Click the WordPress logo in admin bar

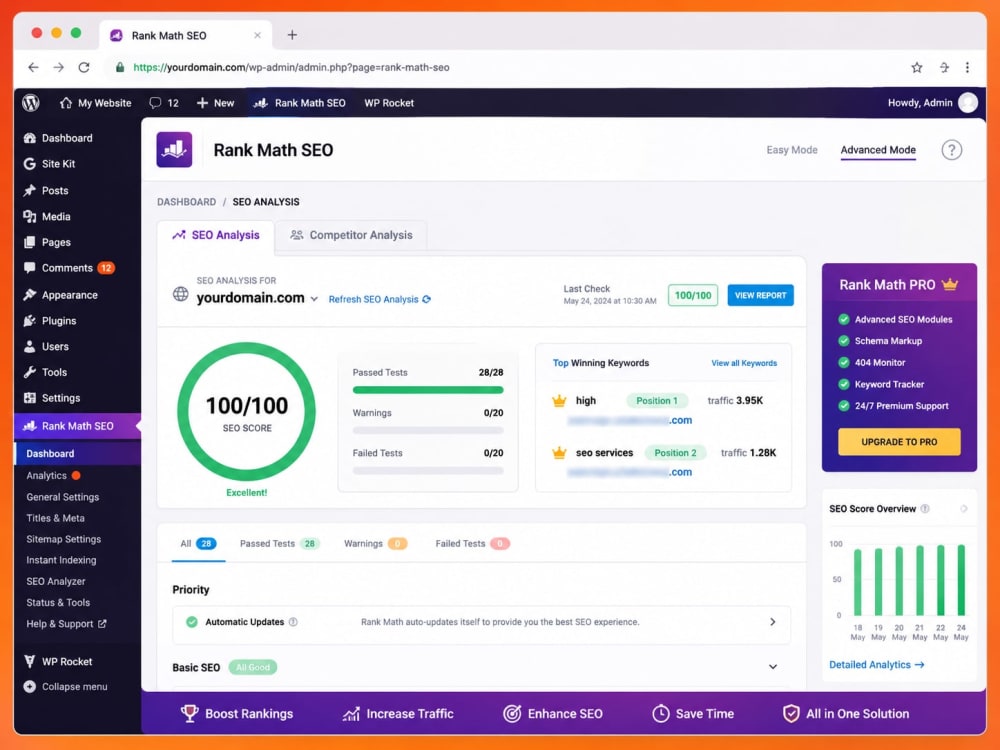31,103
